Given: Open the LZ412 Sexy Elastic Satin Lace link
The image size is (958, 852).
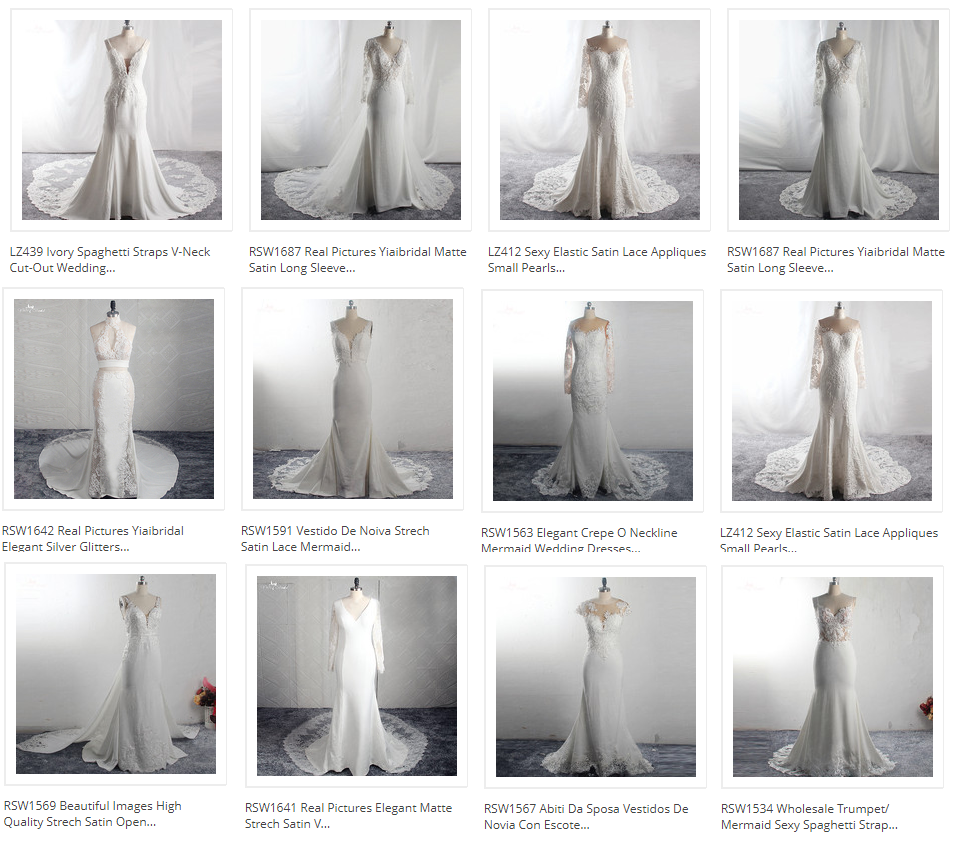Looking at the screenshot, I should click(x=596, y=258).
